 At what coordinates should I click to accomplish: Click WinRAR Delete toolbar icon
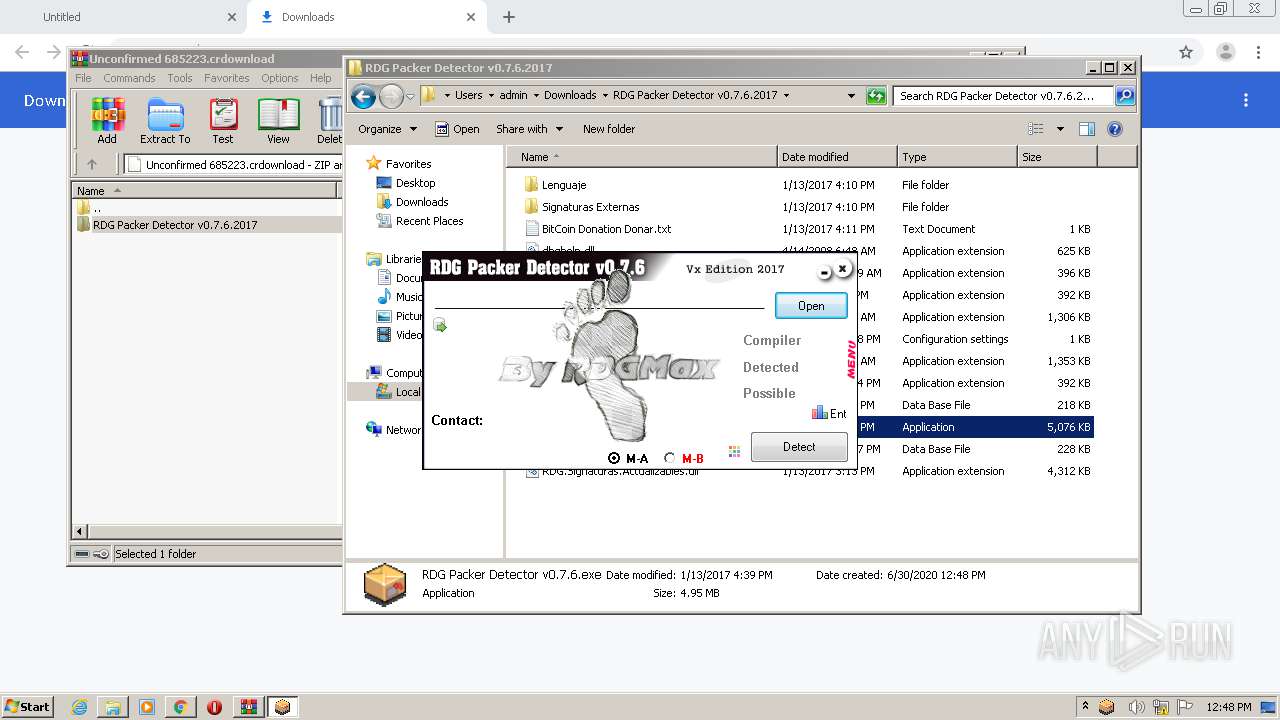330,121
